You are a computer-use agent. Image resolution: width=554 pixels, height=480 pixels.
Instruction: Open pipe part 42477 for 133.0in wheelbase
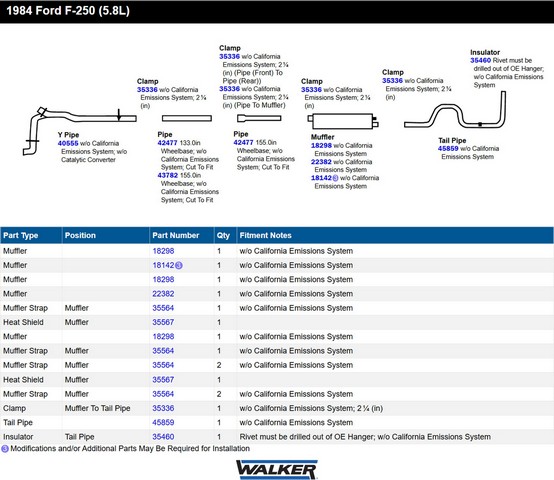click(167, 143)
